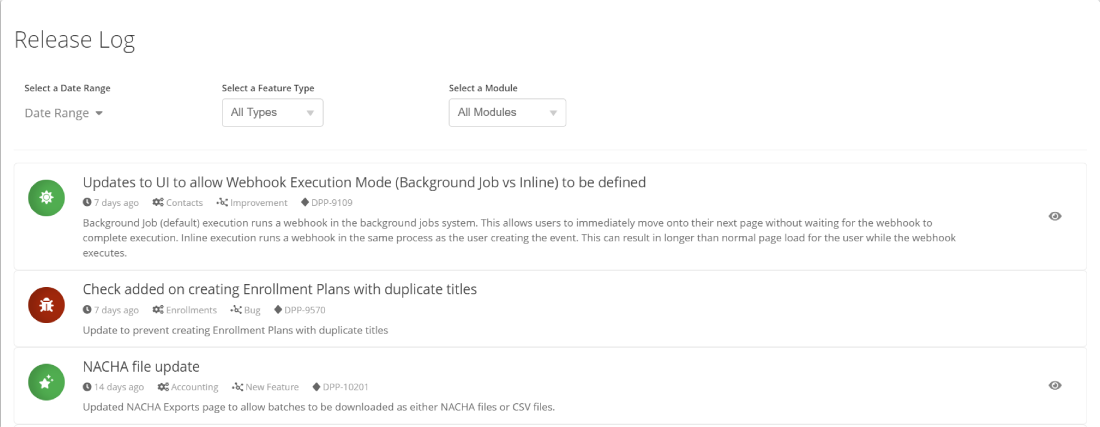Open "Check added on creating Enrollment Plans" title

pos(280,289)
